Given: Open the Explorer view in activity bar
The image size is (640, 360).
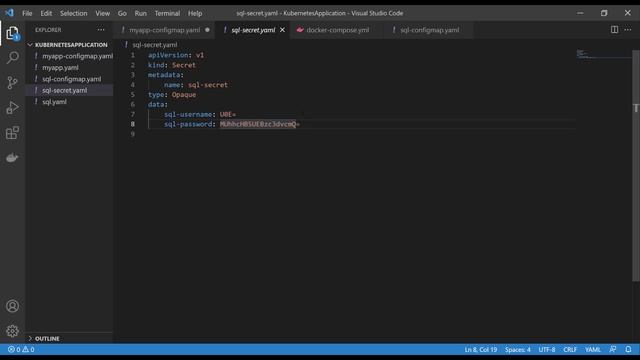Looking at the screenshot, I should 12,33.
